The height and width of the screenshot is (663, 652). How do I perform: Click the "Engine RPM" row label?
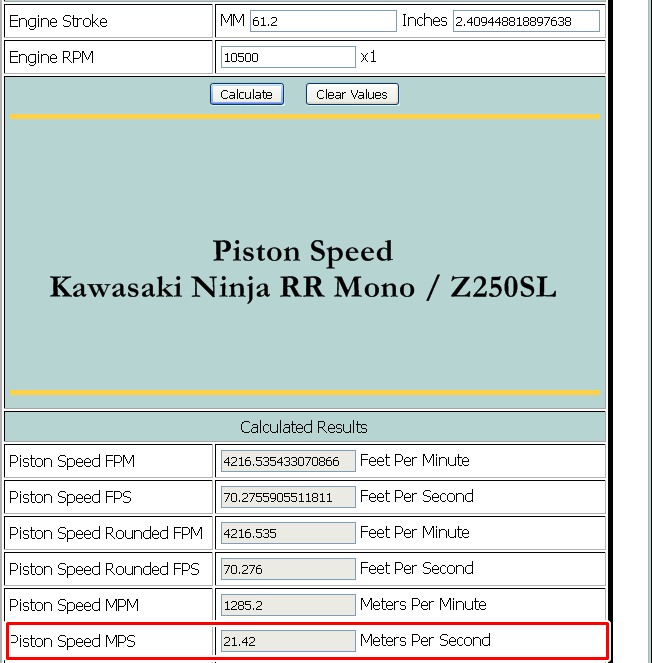coord(51,57)
